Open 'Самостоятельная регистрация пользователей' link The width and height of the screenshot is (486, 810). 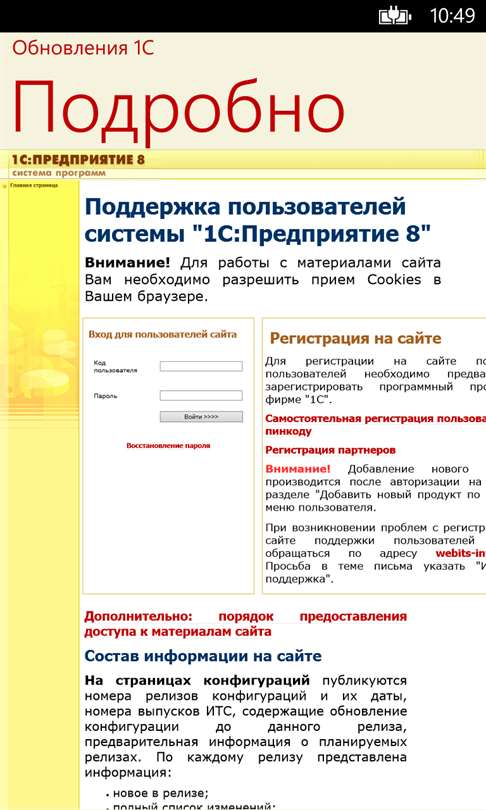pos(375,425)
